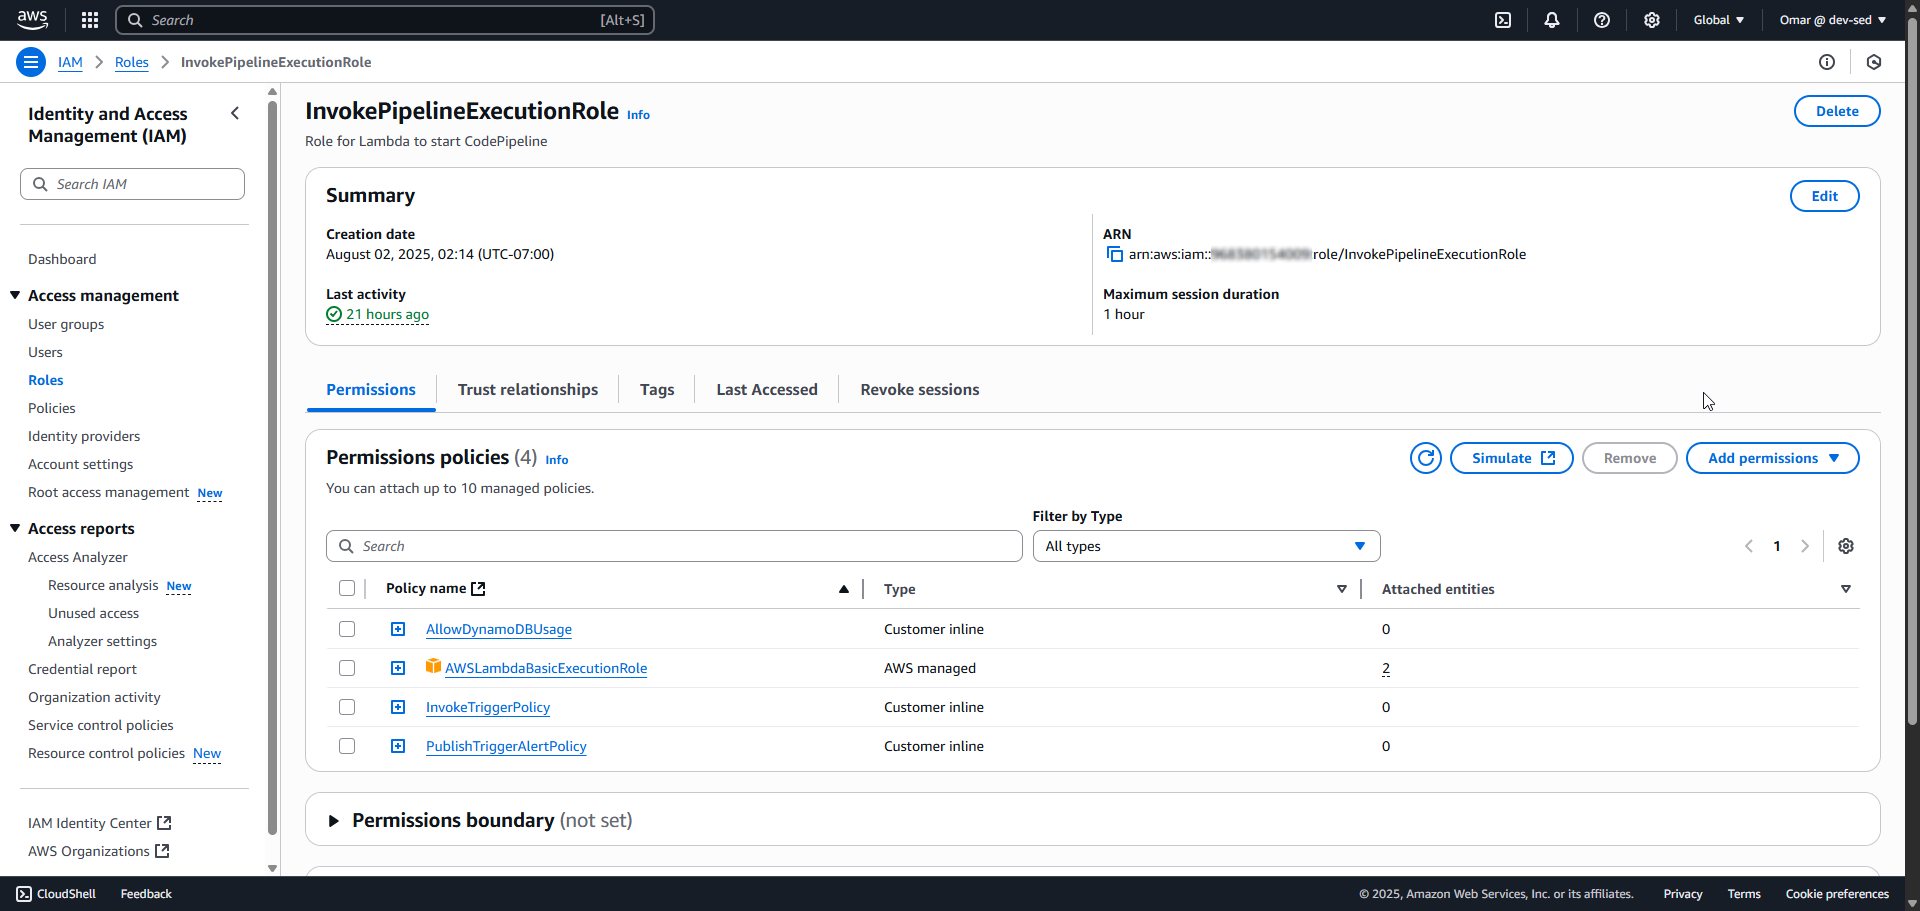Expand the InvokeTriggerPolicy row
Image resolution: width=1920 pixels, height=911 pixels.
pyautogui.click(x=398, y=707)
